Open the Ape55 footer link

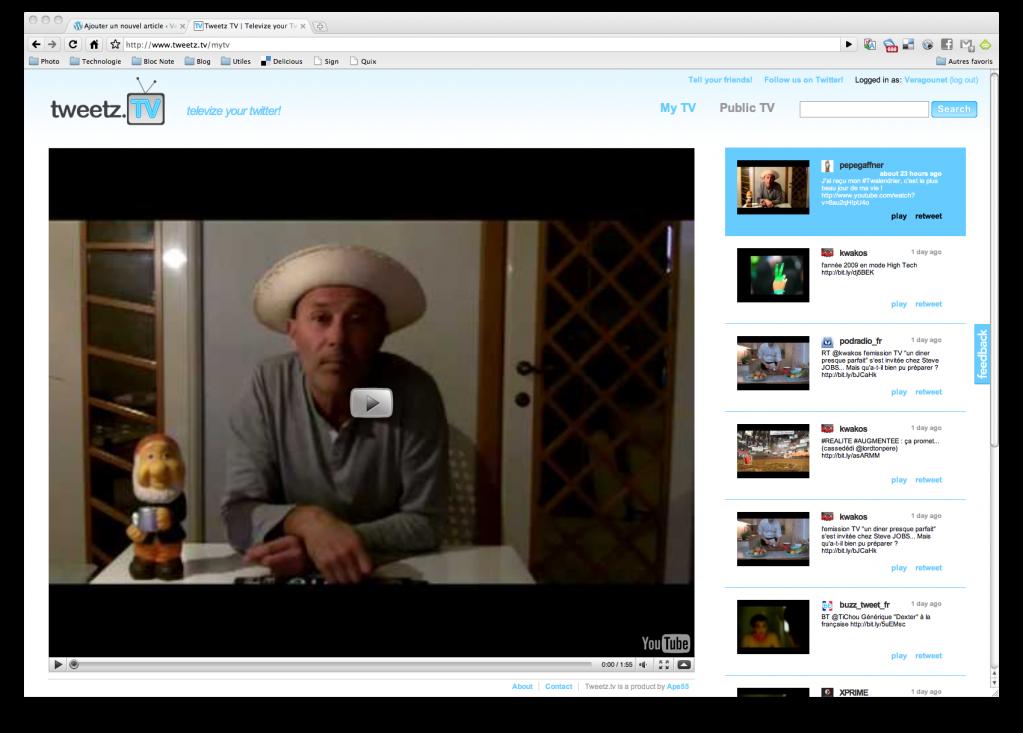(678, 686)
